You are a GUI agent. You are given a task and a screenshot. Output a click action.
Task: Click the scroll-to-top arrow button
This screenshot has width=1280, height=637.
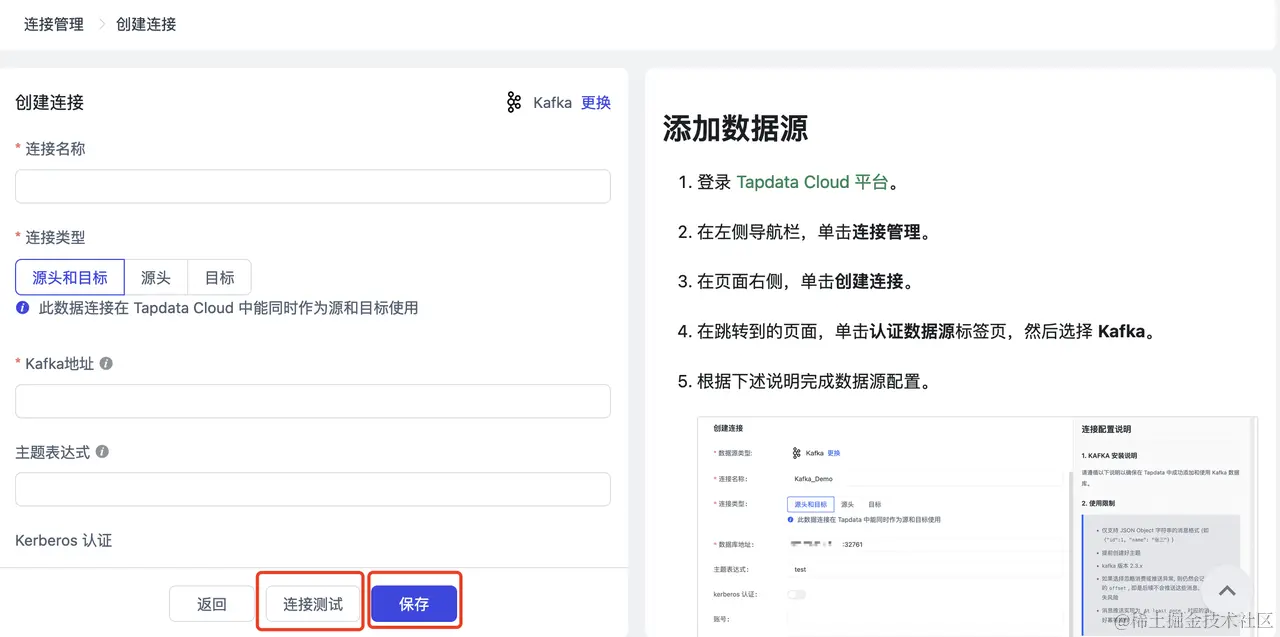[1227, 591]
